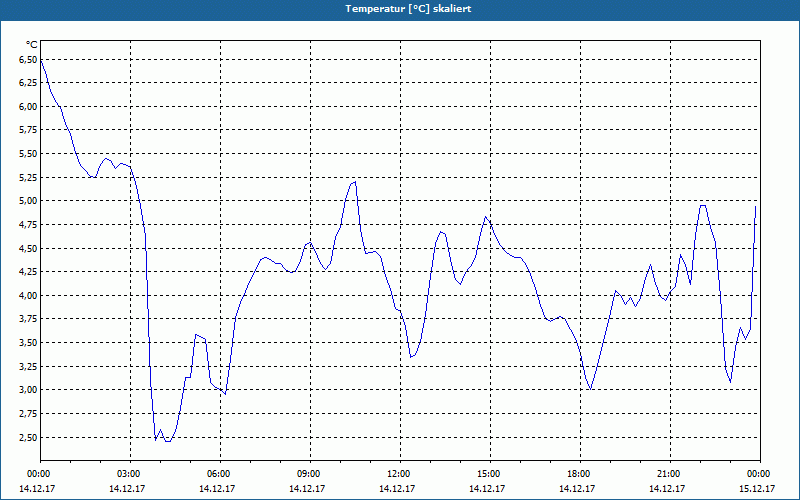The height and width of the screenshot is (500, 800).
Task: Click the 03:00 time axis label
Action: pyautogui.click(x=131, y=474)
